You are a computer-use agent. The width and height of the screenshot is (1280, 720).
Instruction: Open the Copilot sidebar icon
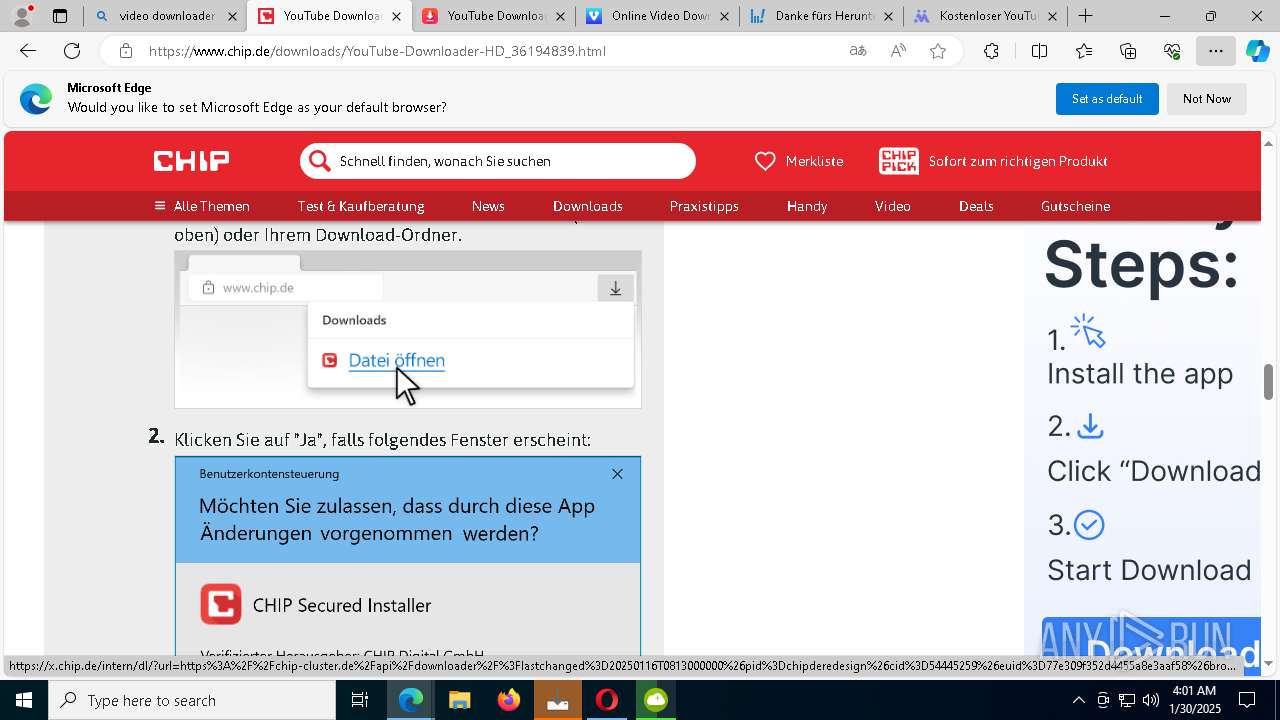pyautogui.click(x=1257, y=51)
